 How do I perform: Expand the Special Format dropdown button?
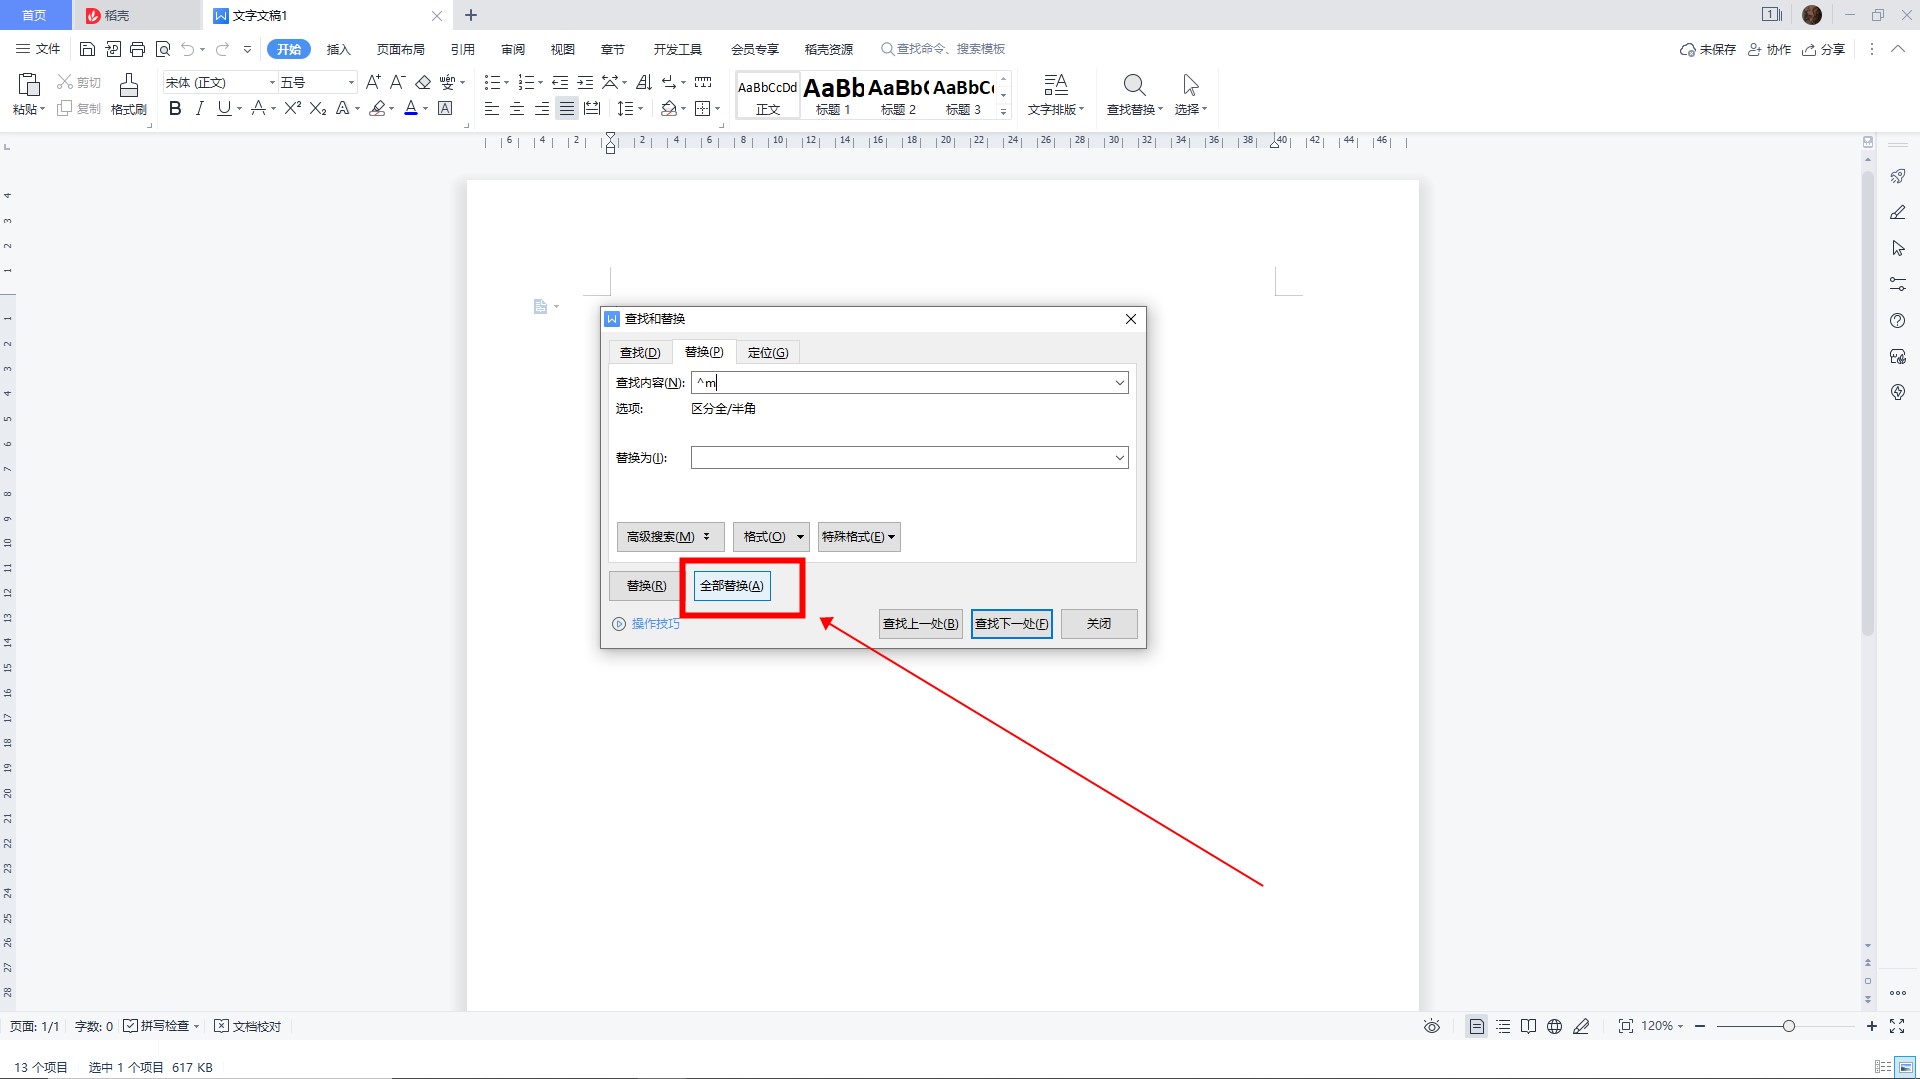pos(858,537)
